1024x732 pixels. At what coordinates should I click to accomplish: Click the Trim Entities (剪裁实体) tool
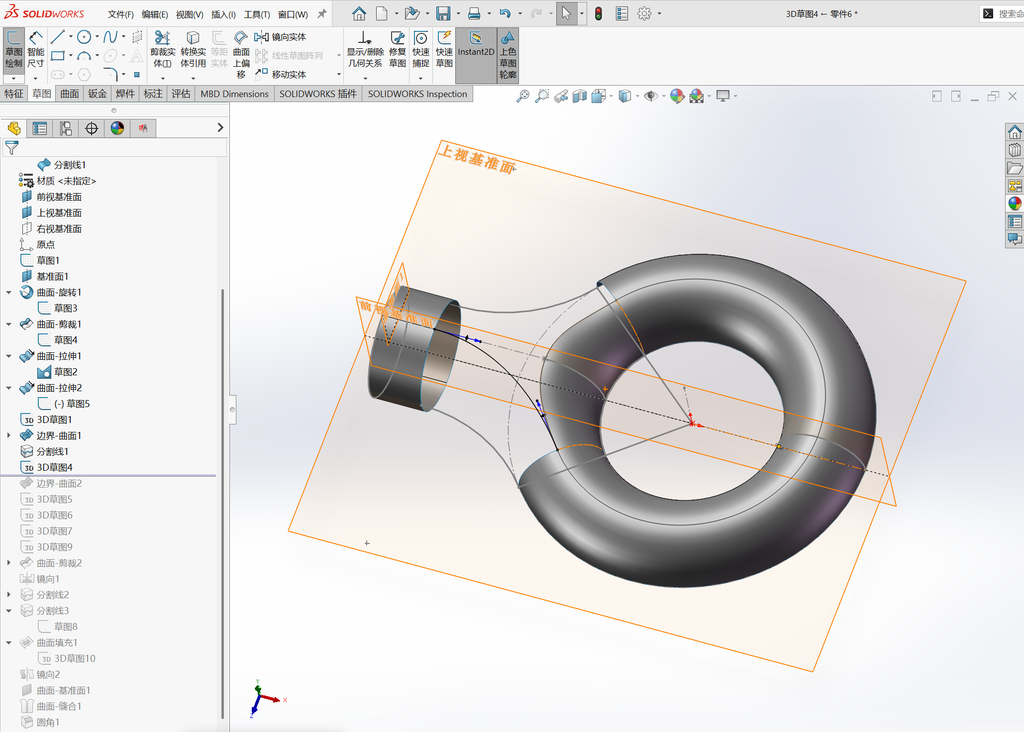point(163,50)
